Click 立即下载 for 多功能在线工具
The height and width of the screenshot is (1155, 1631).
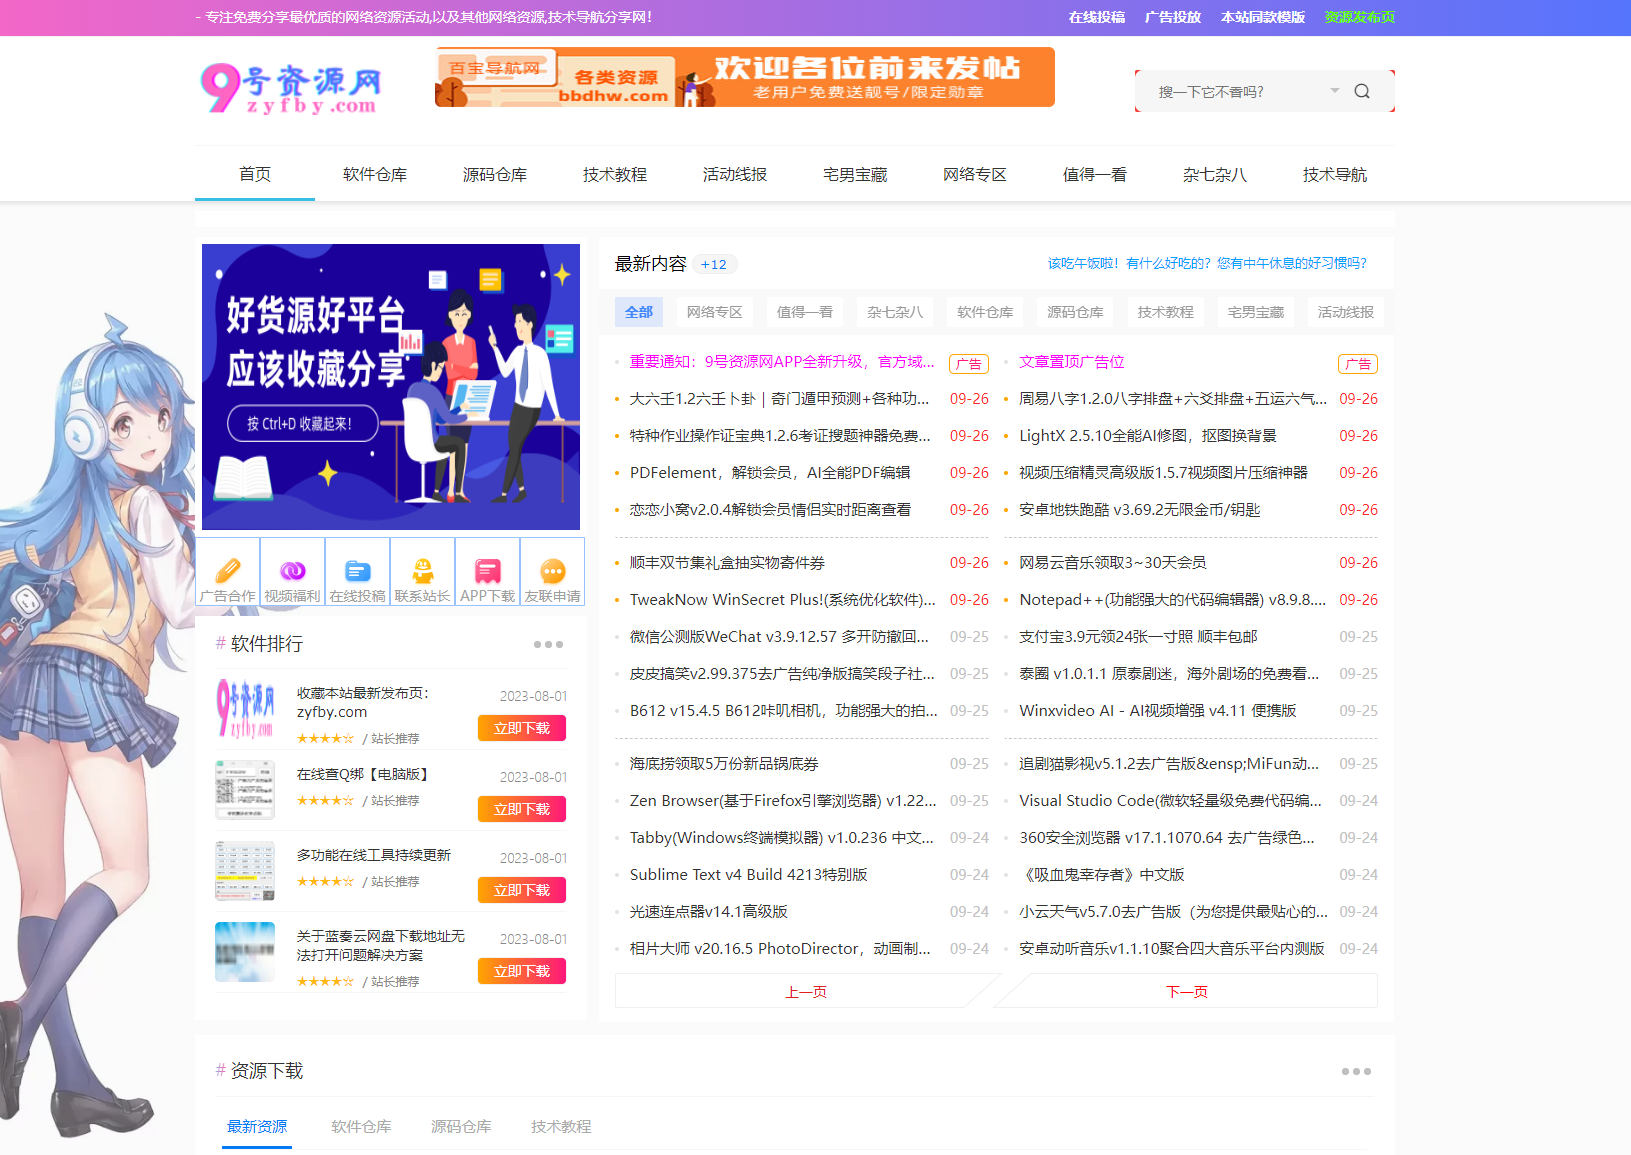coord(522,890)
